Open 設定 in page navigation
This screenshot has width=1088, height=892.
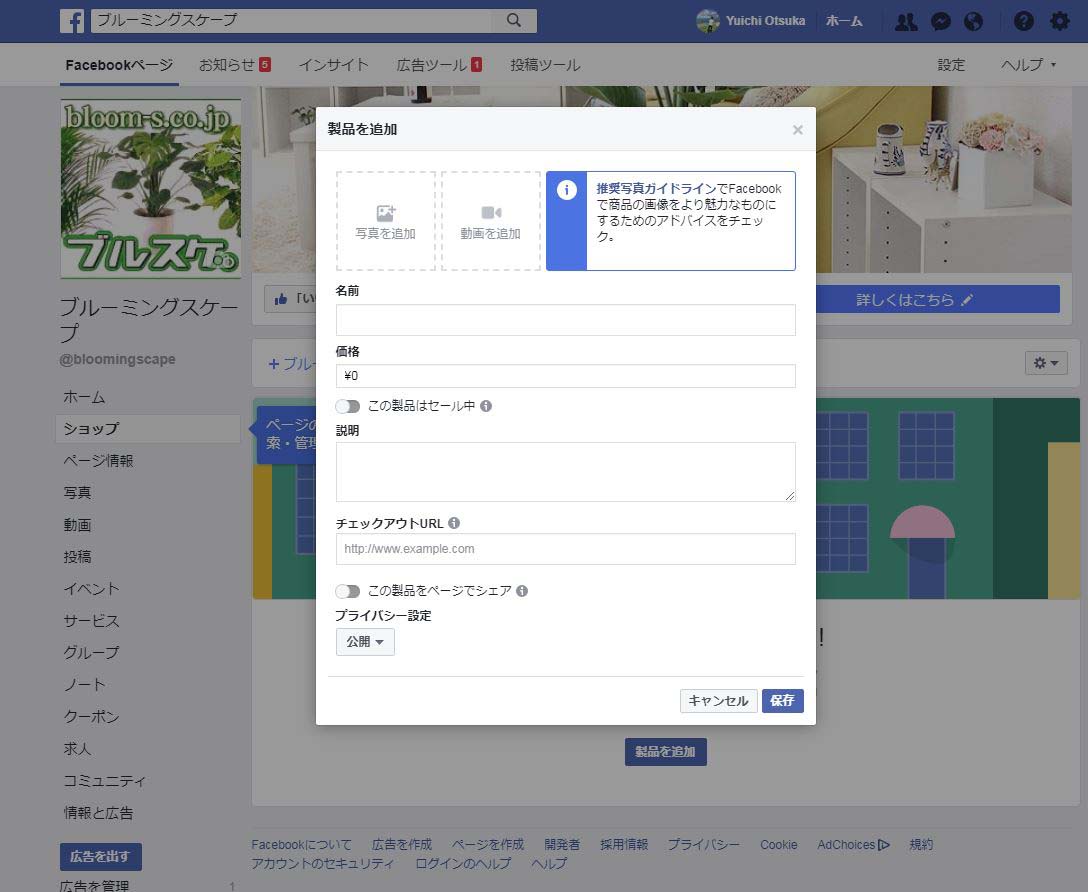951,65
